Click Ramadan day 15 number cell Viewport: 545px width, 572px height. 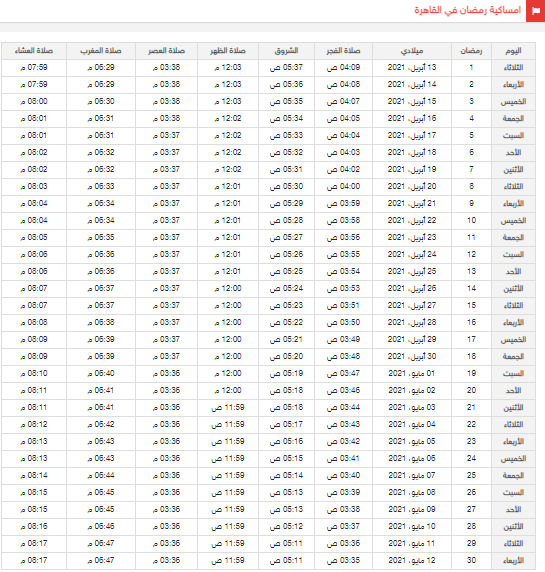point(471,305)
